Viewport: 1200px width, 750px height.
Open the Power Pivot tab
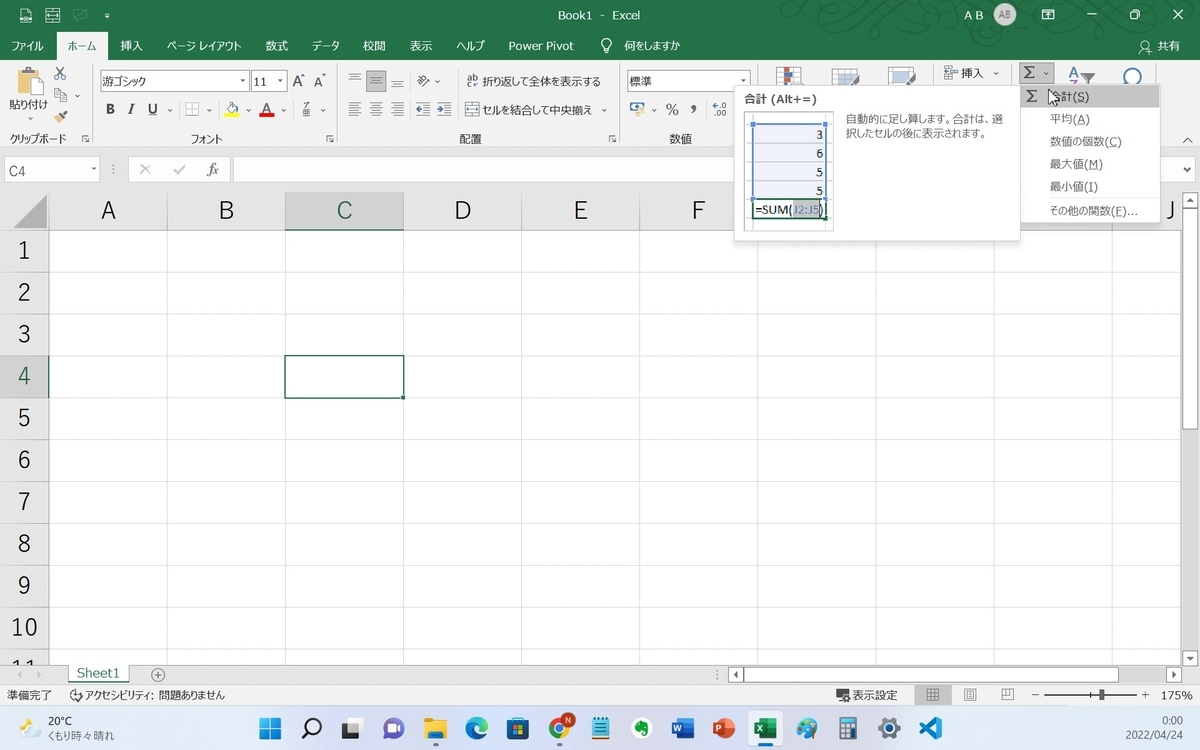(541, 46)
